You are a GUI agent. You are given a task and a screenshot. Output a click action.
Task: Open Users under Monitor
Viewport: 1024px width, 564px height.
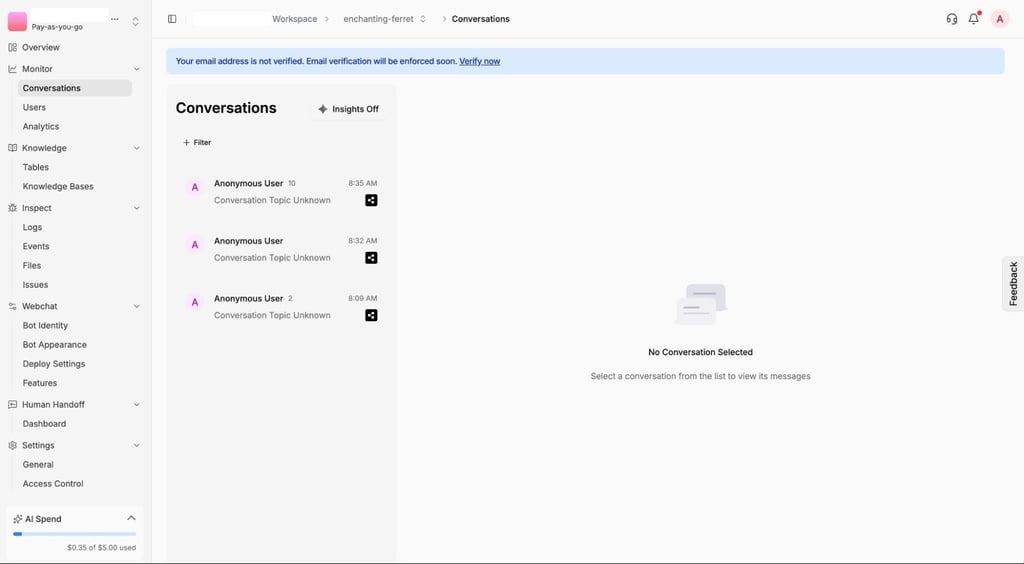pos(34,107)
